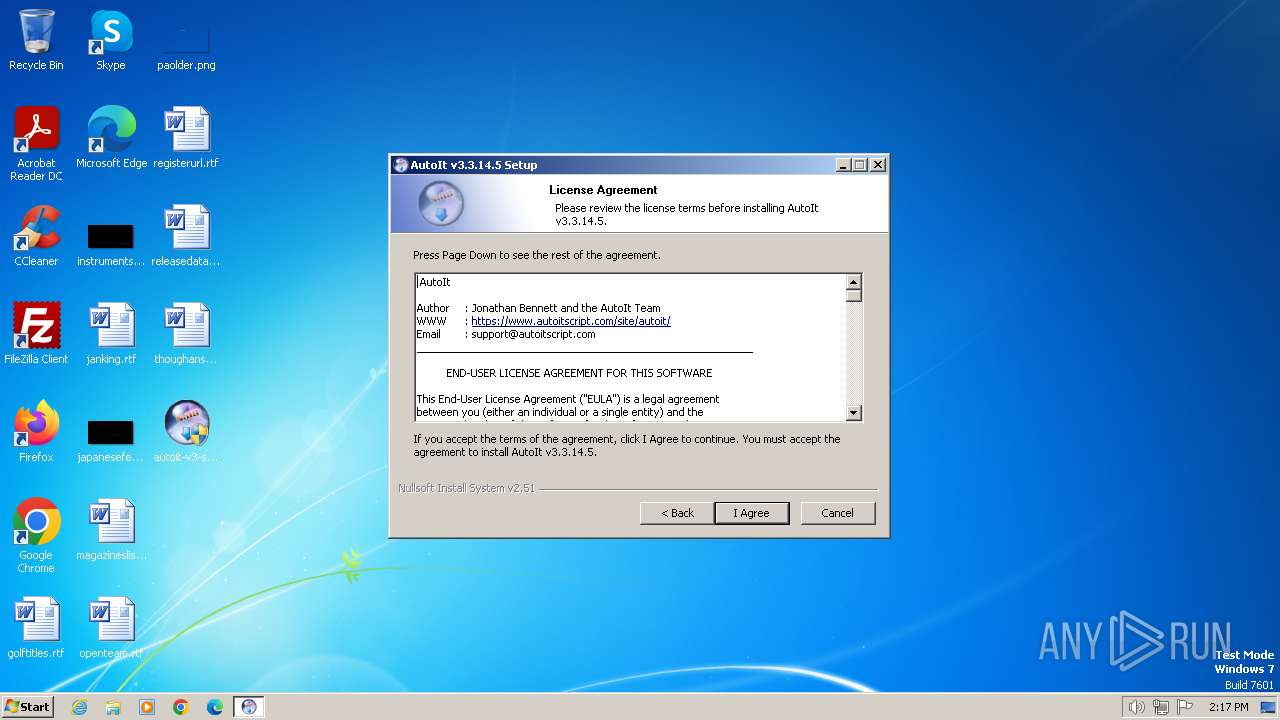Open Edge from the taskbar

click(215, 707)
